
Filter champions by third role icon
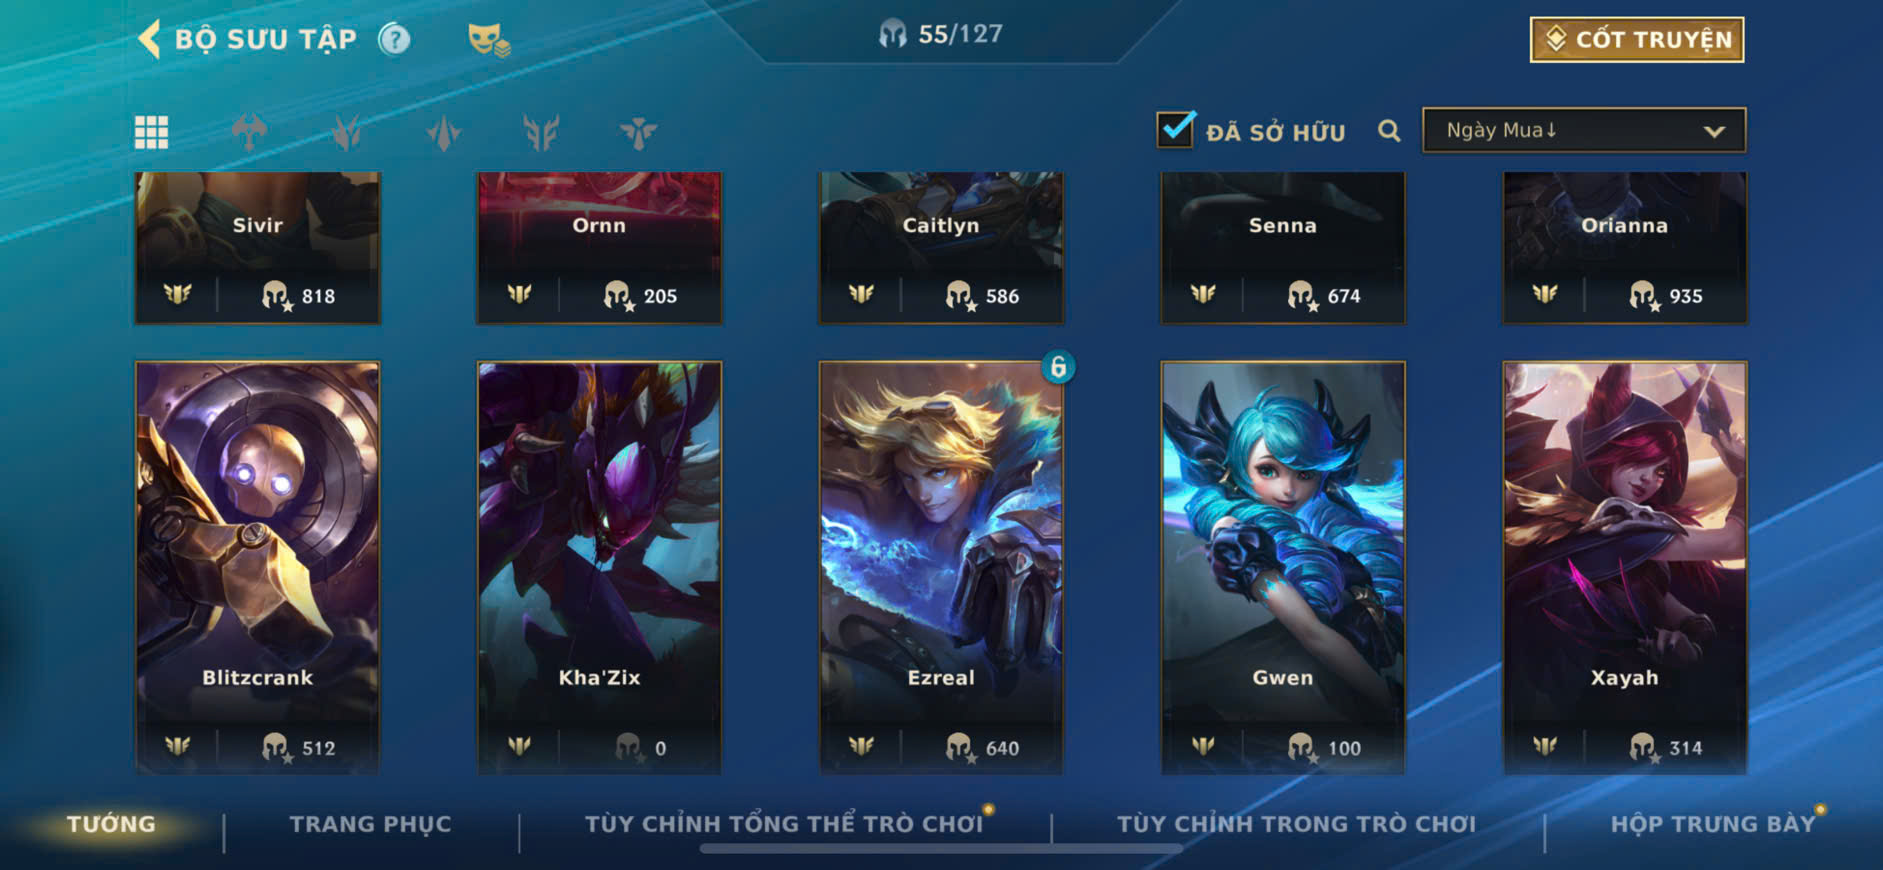pyautogui.click(x=443, y=132)
